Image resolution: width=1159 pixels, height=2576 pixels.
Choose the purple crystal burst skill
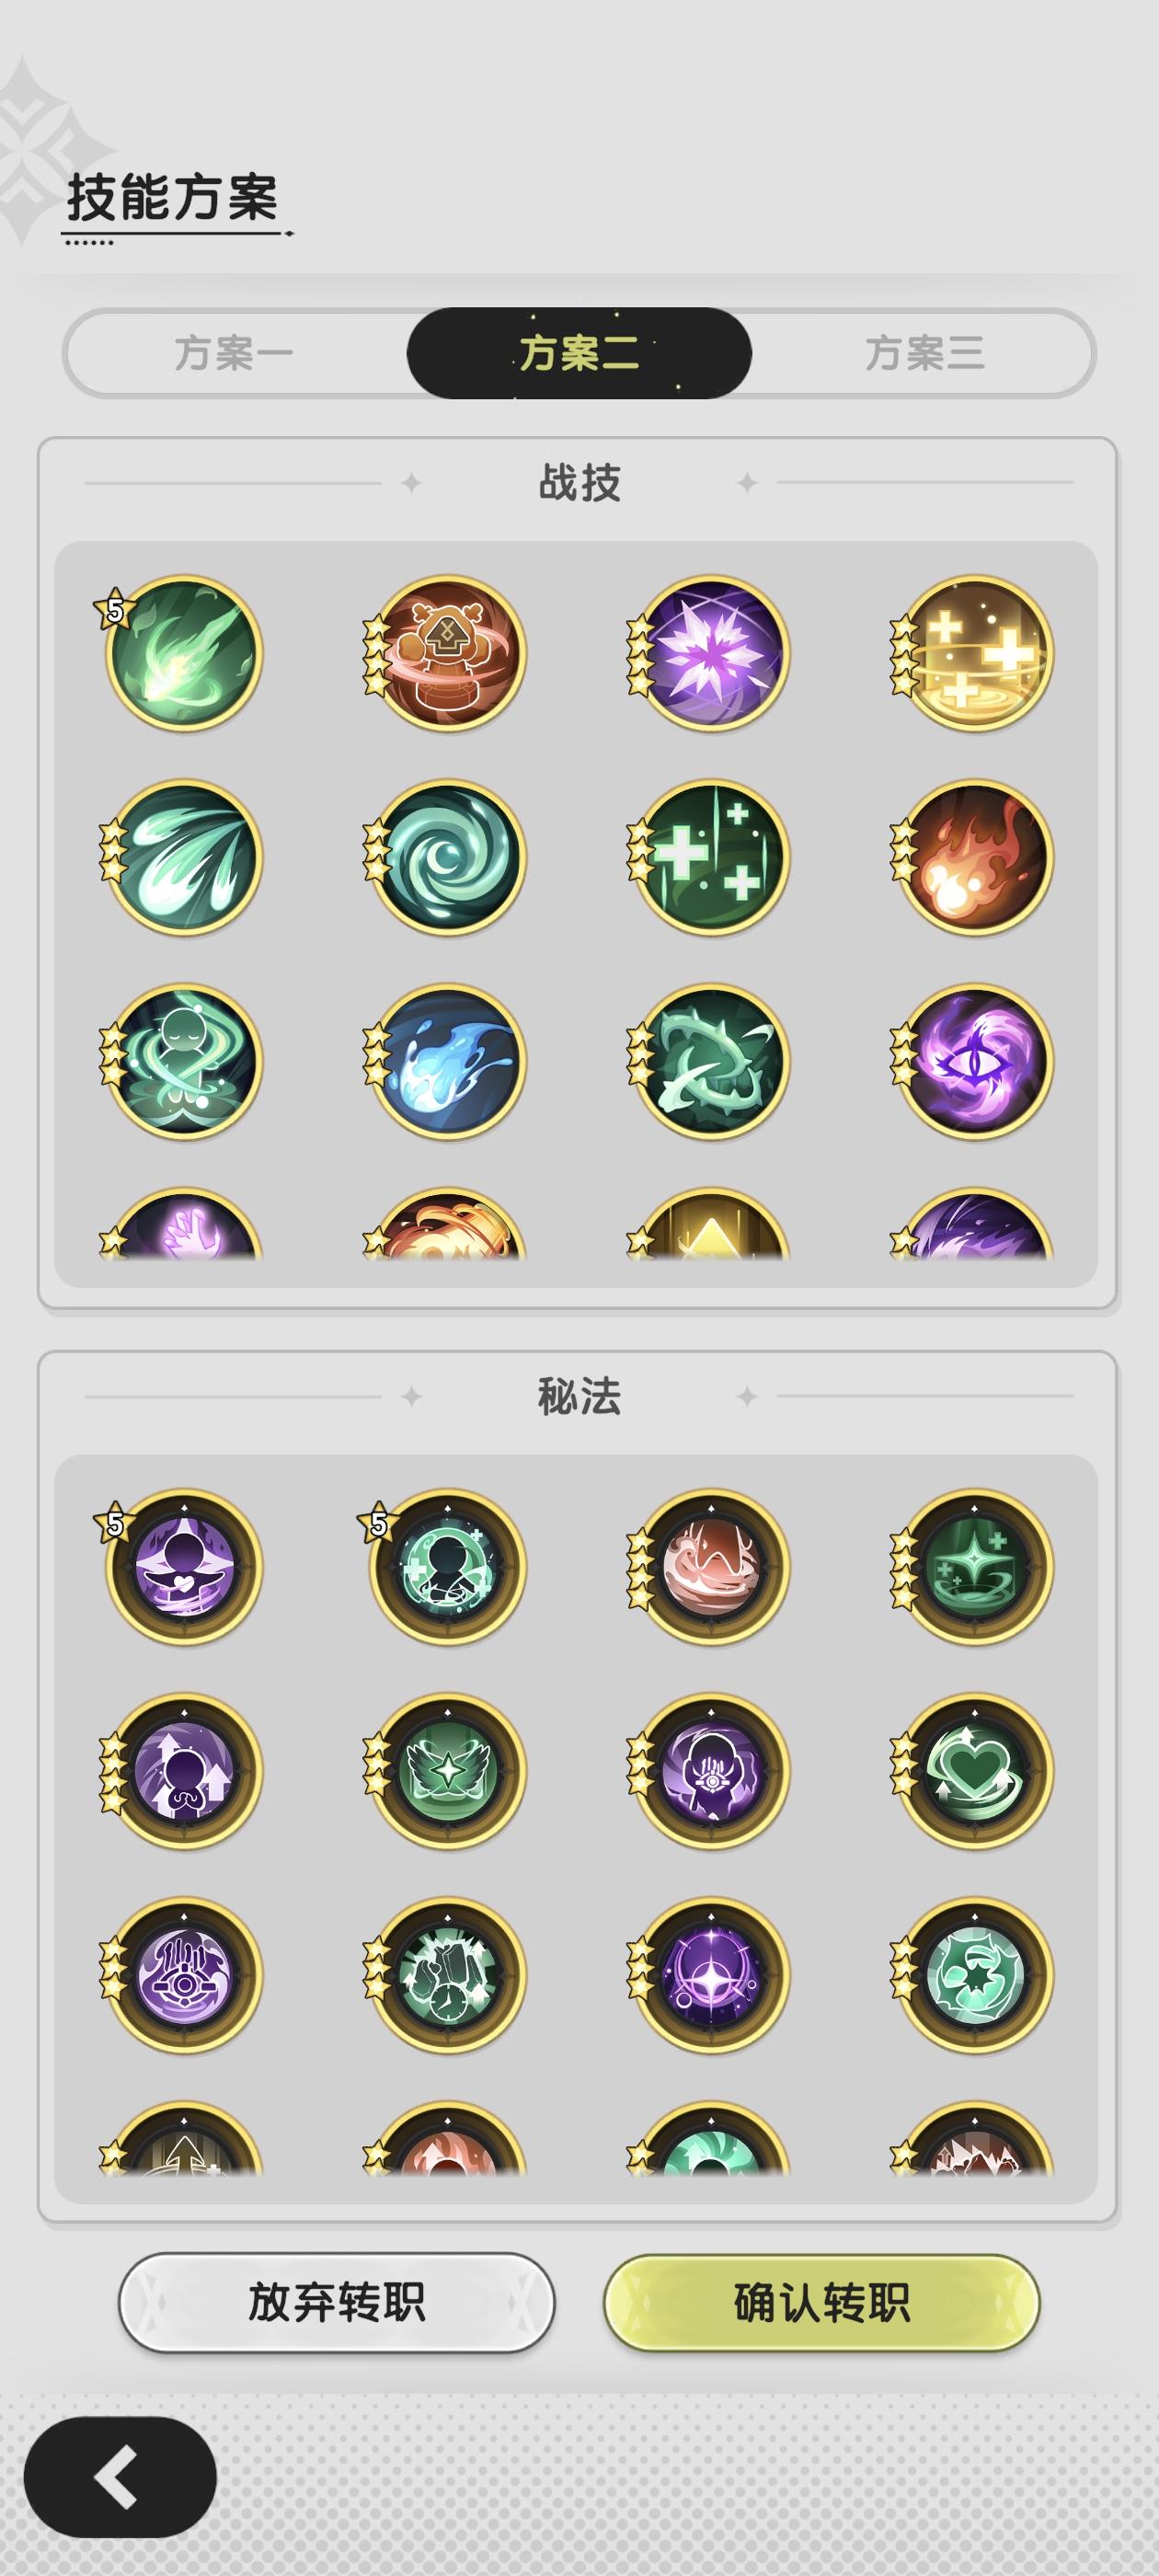point(711,652)
